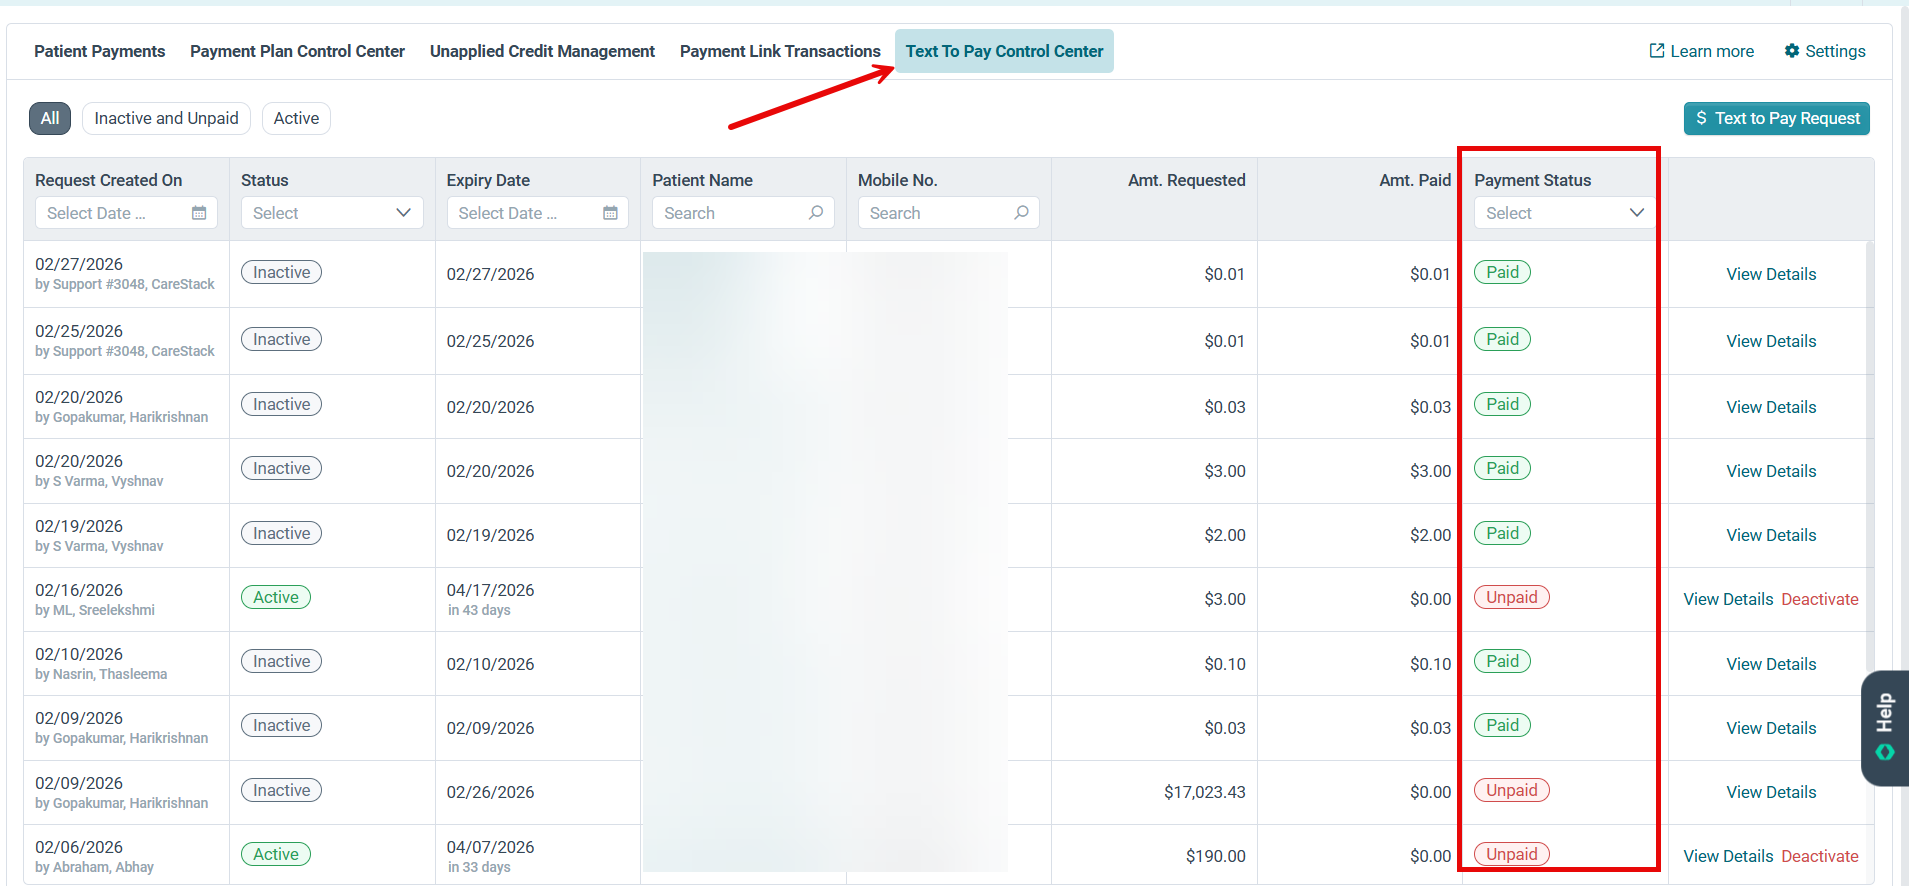
Task: Open the Request Created On date picker field
Action: 126,213
